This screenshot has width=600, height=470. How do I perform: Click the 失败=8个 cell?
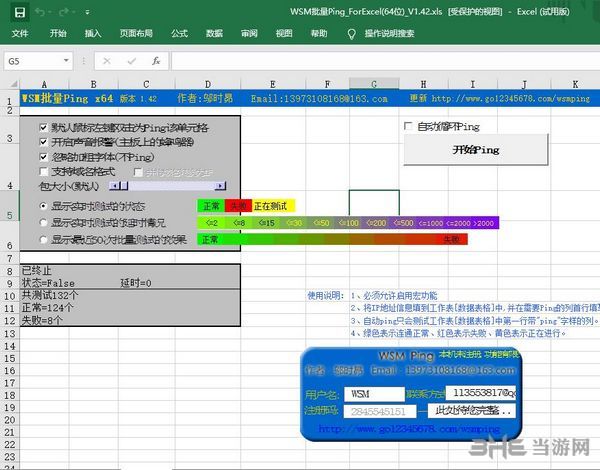point(42,320)
